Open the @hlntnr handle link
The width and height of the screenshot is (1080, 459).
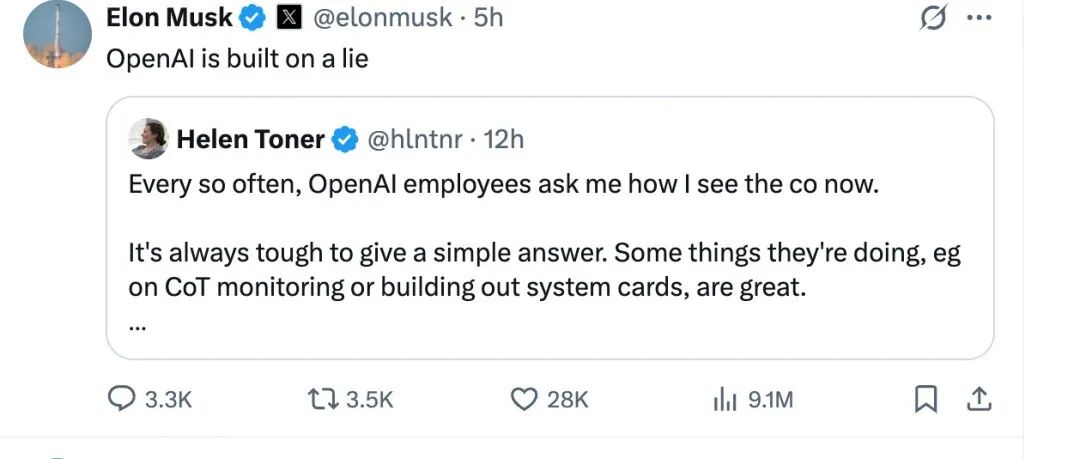pyautogui.click(x=415, y=140)
